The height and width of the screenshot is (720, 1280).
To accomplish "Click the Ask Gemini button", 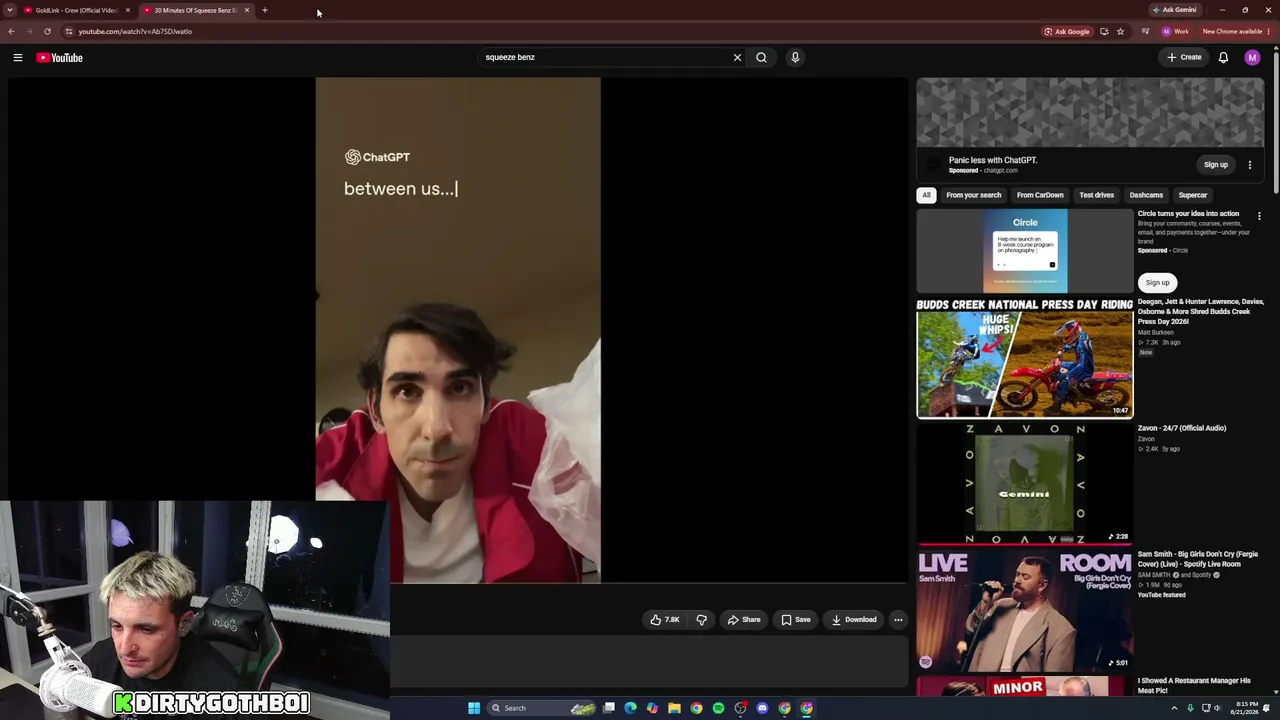I will tap(1175, 10).
